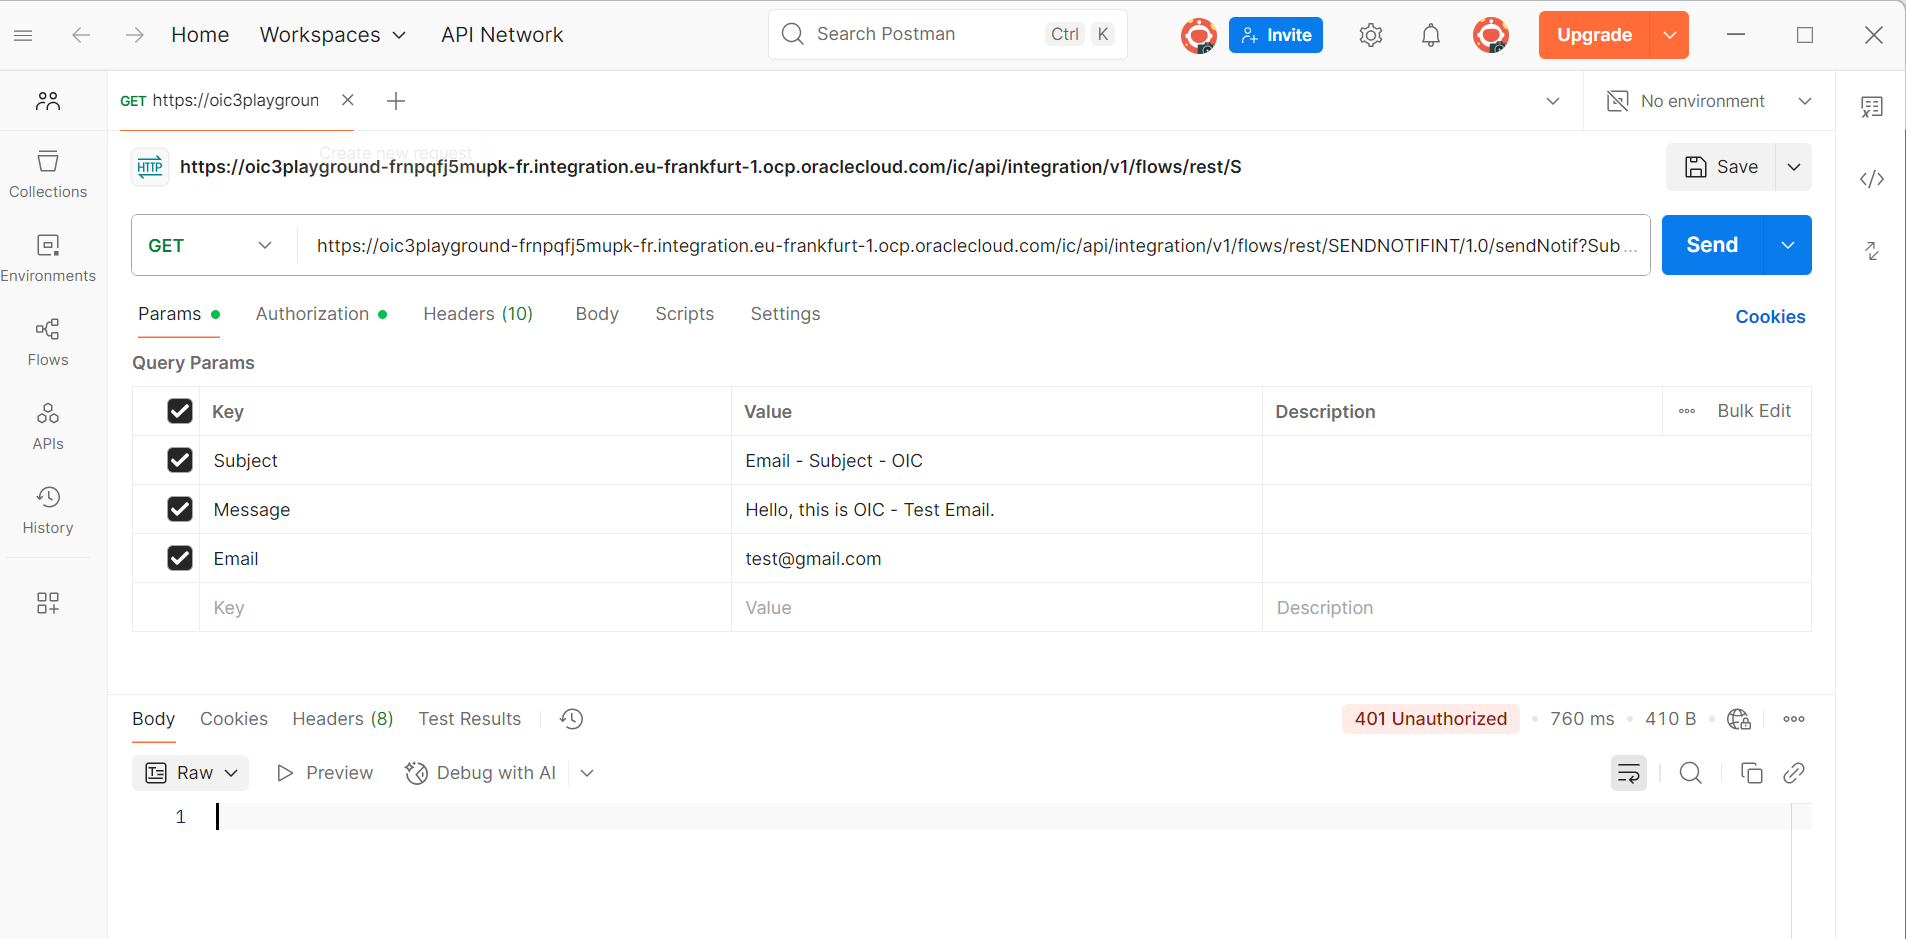This screenshot has height=939, width=1906.
Task: Go back with the left arrow
Action: coord(81,35)
